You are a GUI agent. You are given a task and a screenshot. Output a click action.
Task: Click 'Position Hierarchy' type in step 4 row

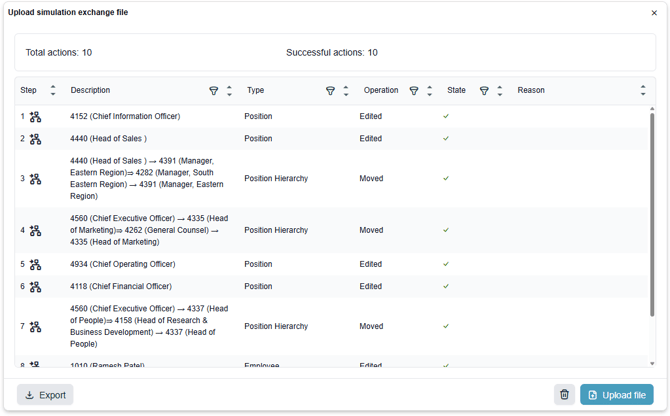pyautogui.click(x=276, y=230)
